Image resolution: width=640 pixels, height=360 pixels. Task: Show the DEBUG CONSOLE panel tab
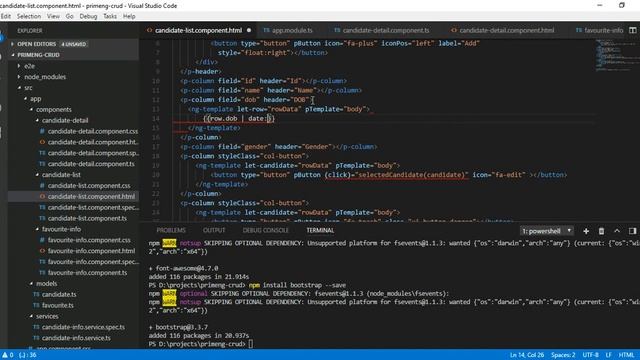coord(265,231)
